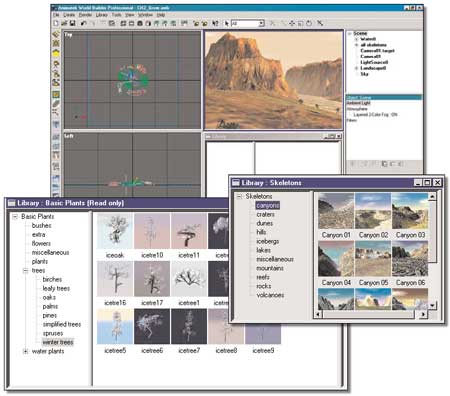Screen dimensions: 450x396
Task: Select the feather-shaped icon in left toolbar
Action: (x=56, y=104)
